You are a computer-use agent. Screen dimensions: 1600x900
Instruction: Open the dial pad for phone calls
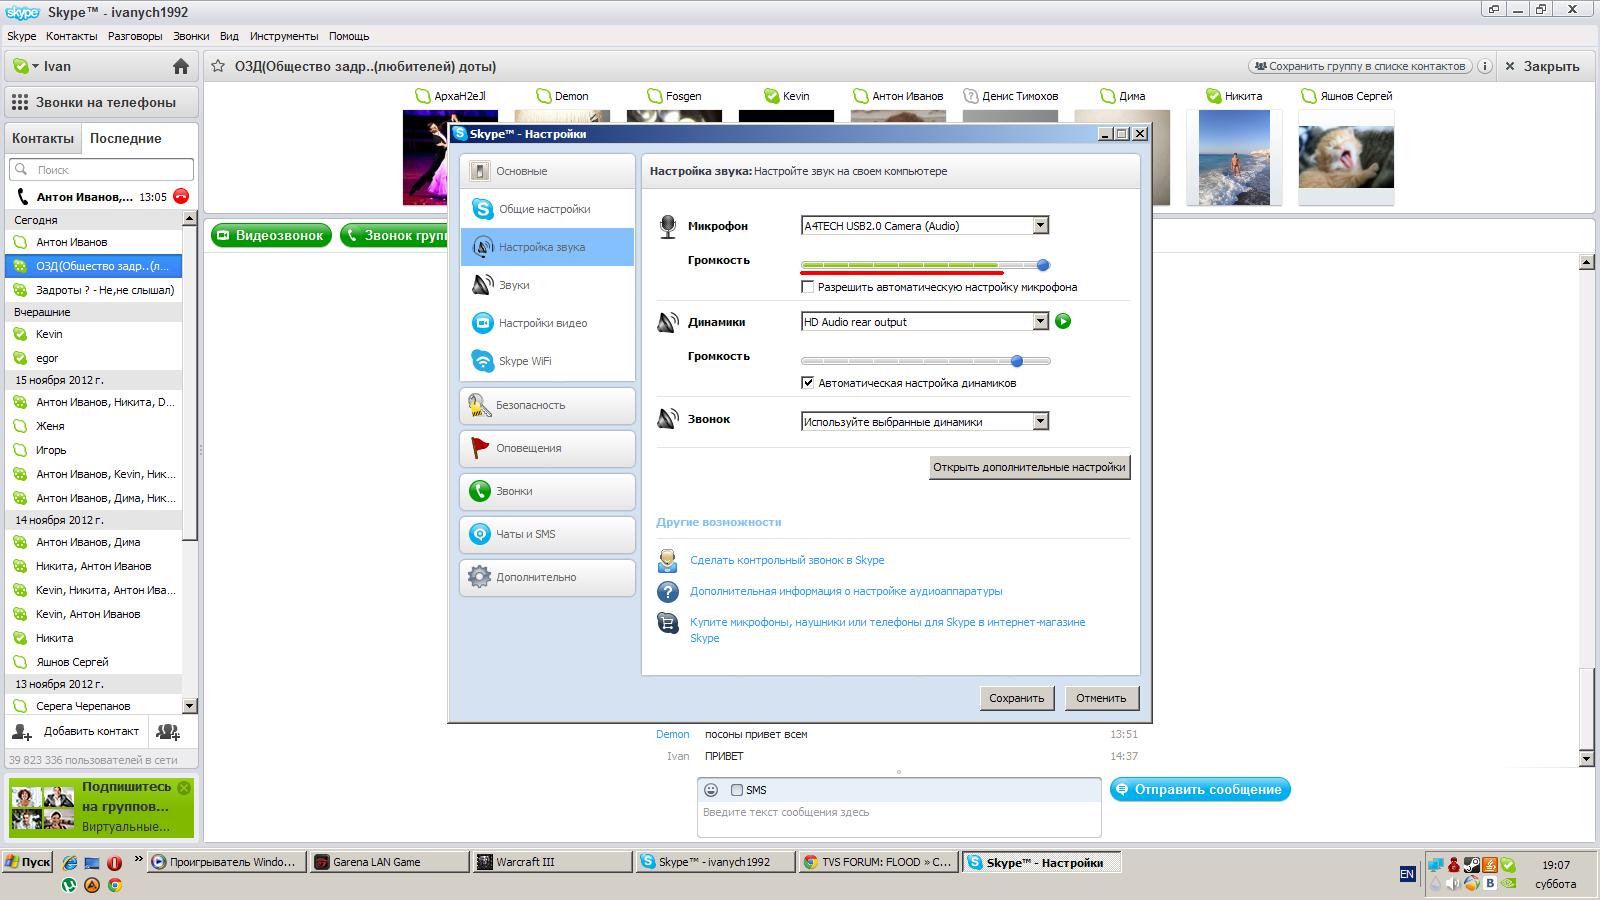[x=102, y=102]
